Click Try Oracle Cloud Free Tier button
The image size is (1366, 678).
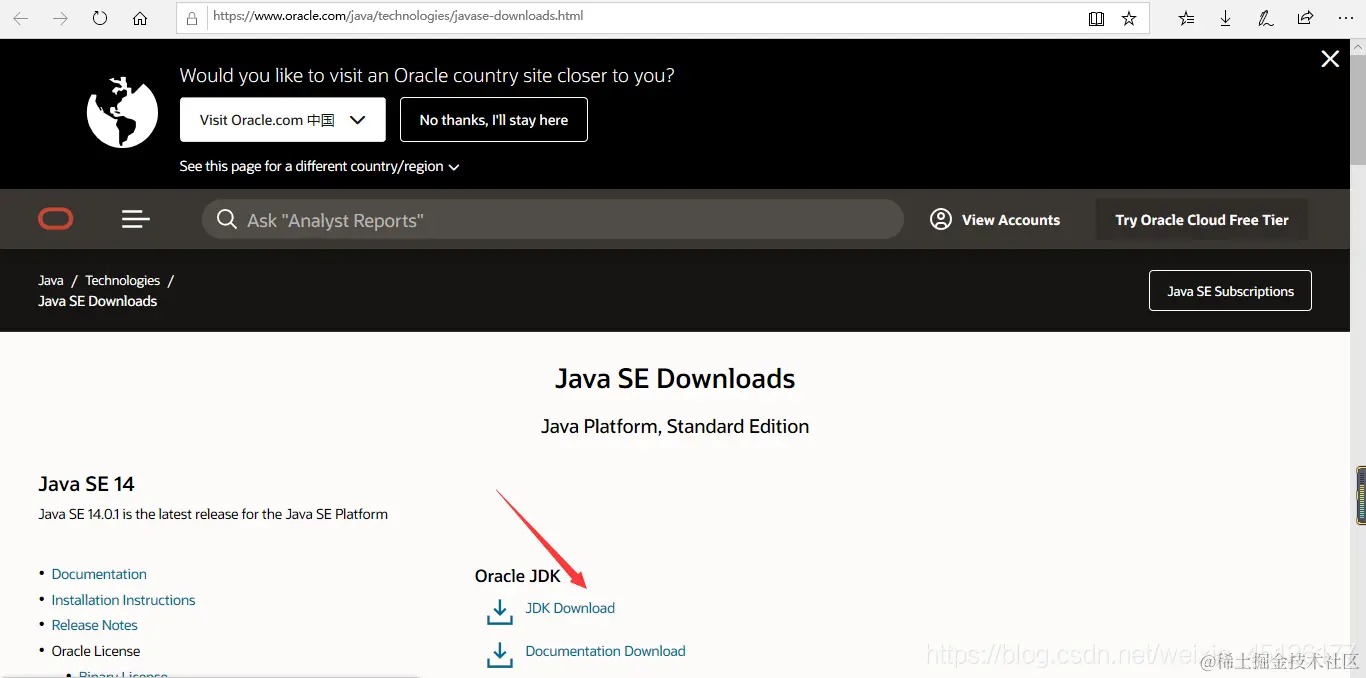point(1202,220)
